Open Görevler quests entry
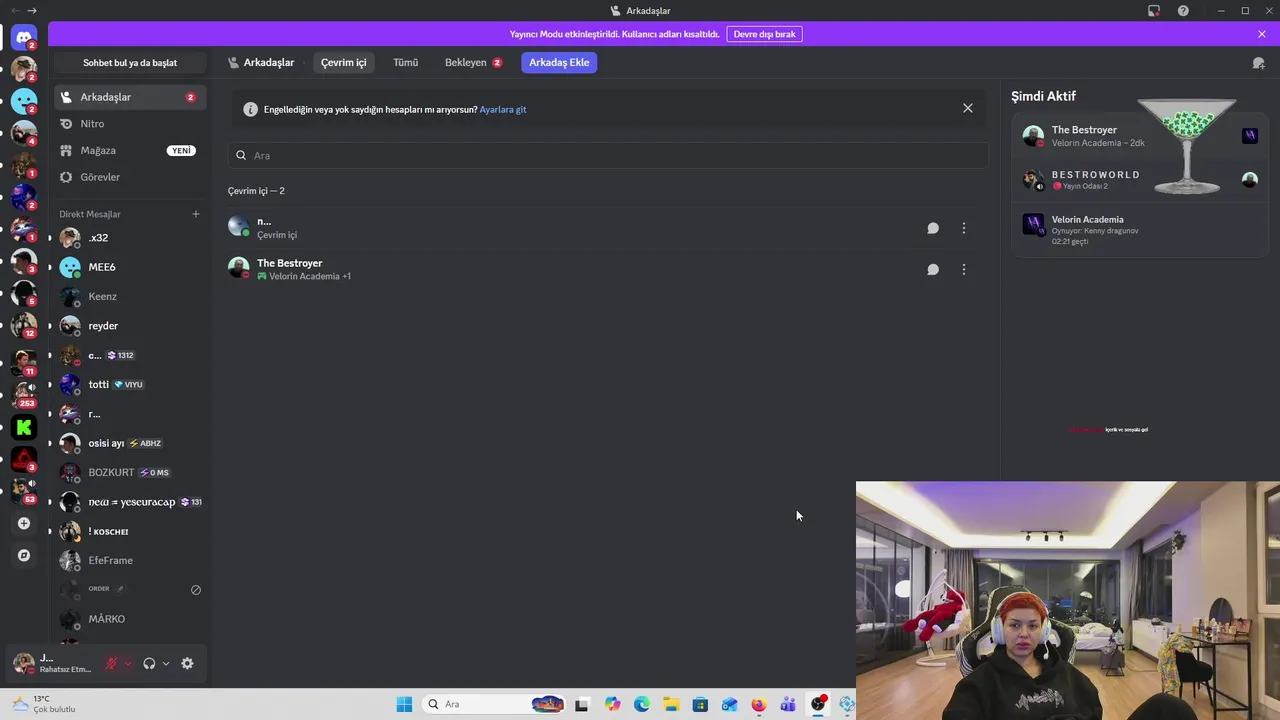The height and width of the screenshot is (720, 1280). click(130, 177)
